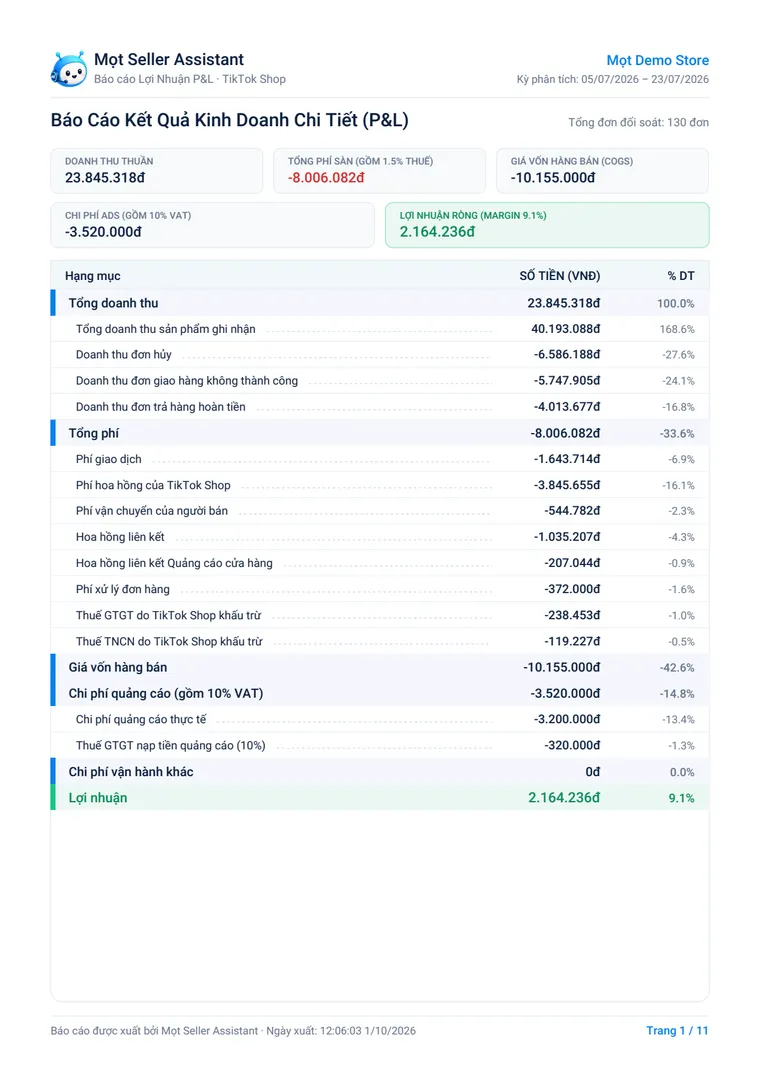Select Chi phí quảng cáo (gồm 10% VAT) row
This screenshot has height=1074, width=760.
coord(380,693)
